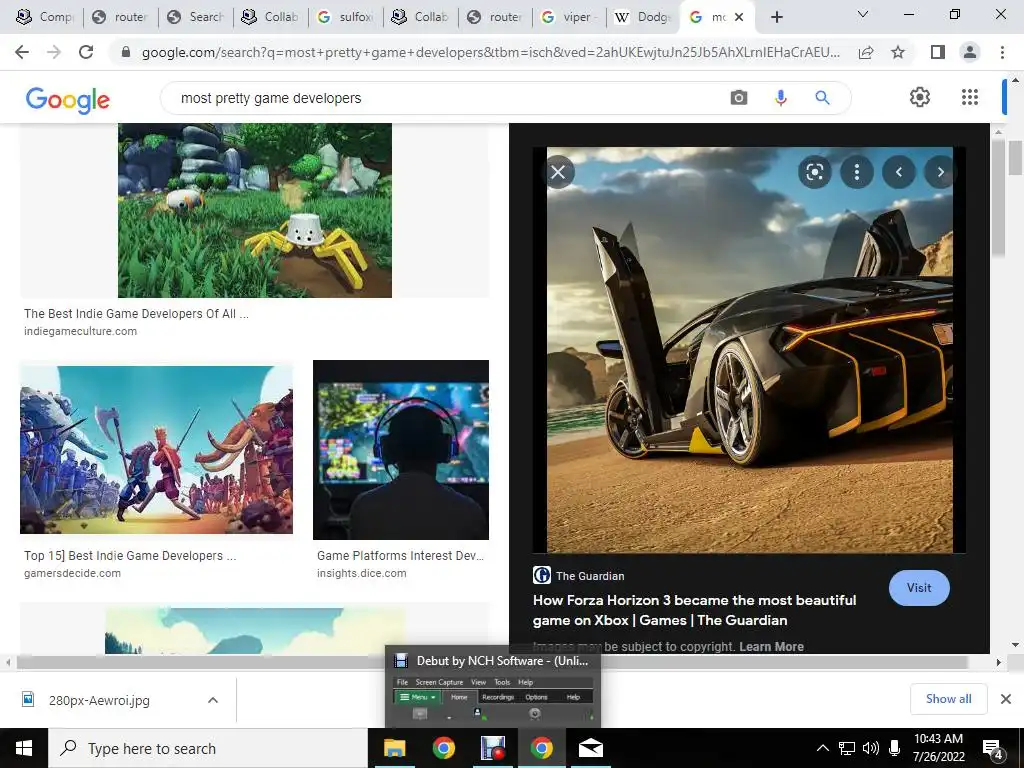This screenshot has height=768, width=1024.
Task: Share this page from address bar
Action: tap(866, 52)
